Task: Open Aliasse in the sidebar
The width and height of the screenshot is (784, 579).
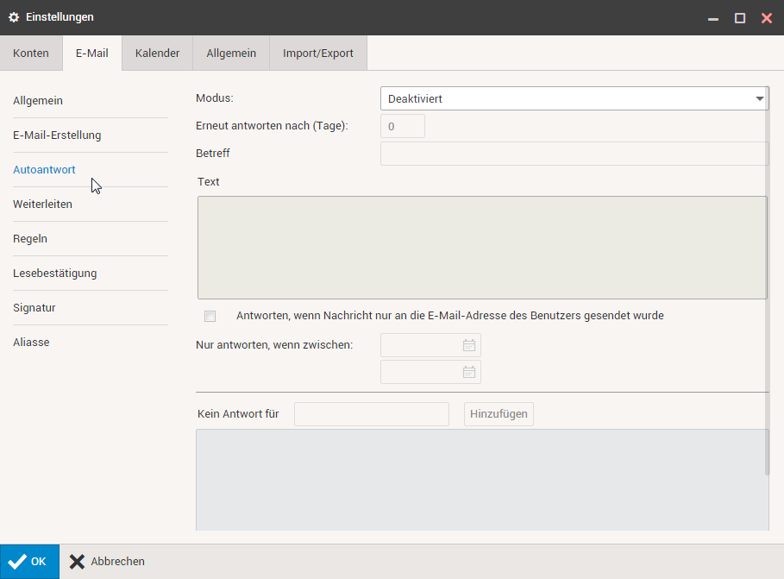Action: pos(31,342)
